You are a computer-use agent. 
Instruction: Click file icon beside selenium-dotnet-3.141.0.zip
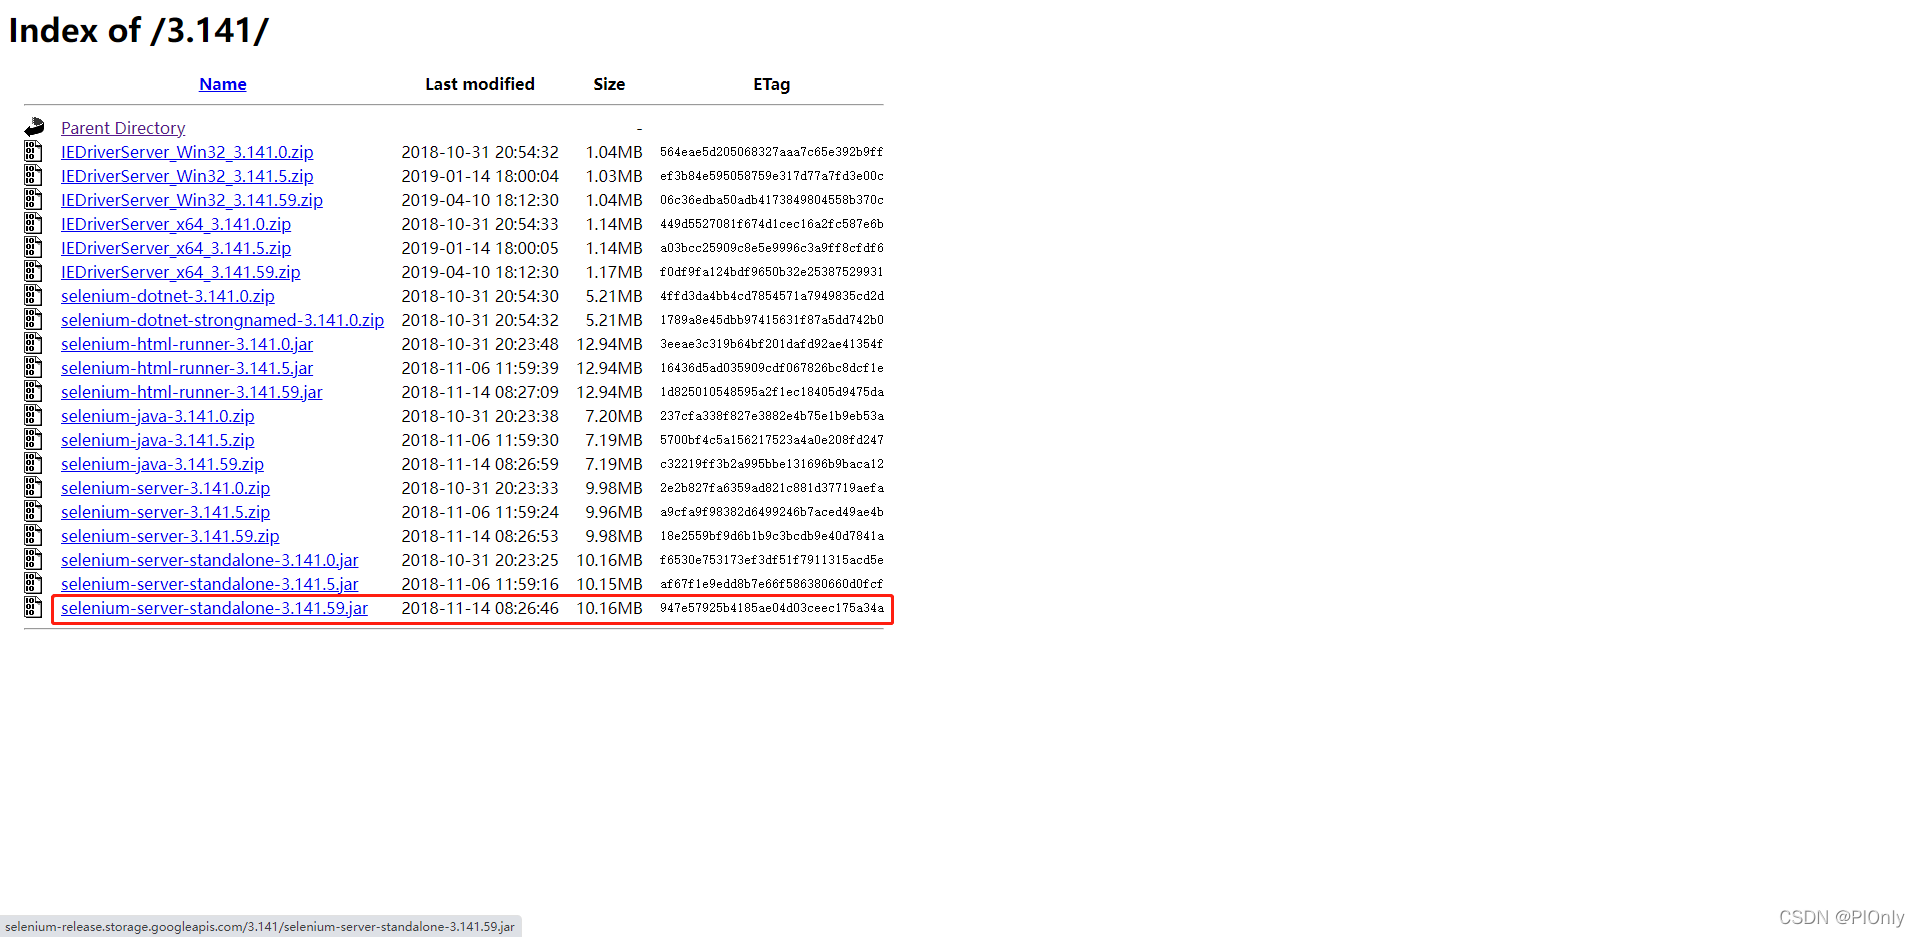tap(33, 296)
